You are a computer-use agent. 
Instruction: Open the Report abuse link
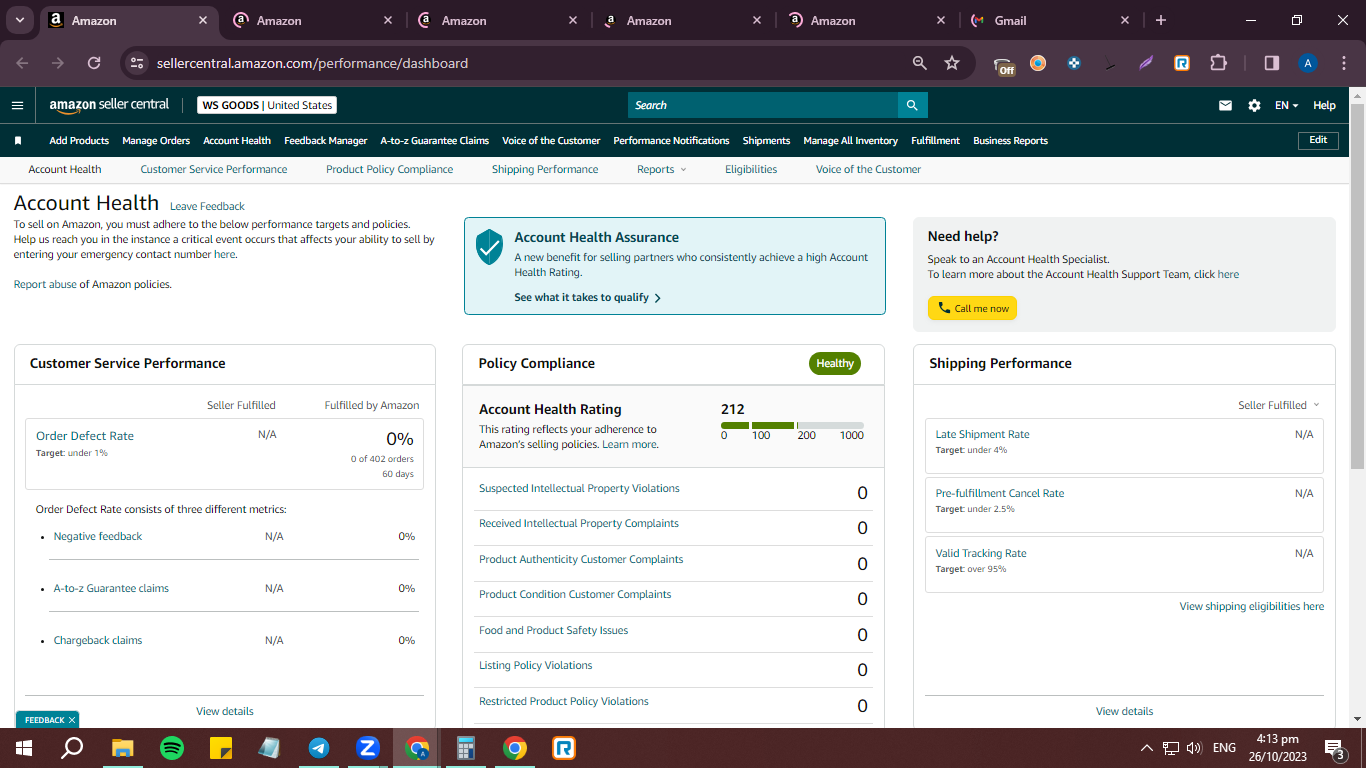coord(45,285)
